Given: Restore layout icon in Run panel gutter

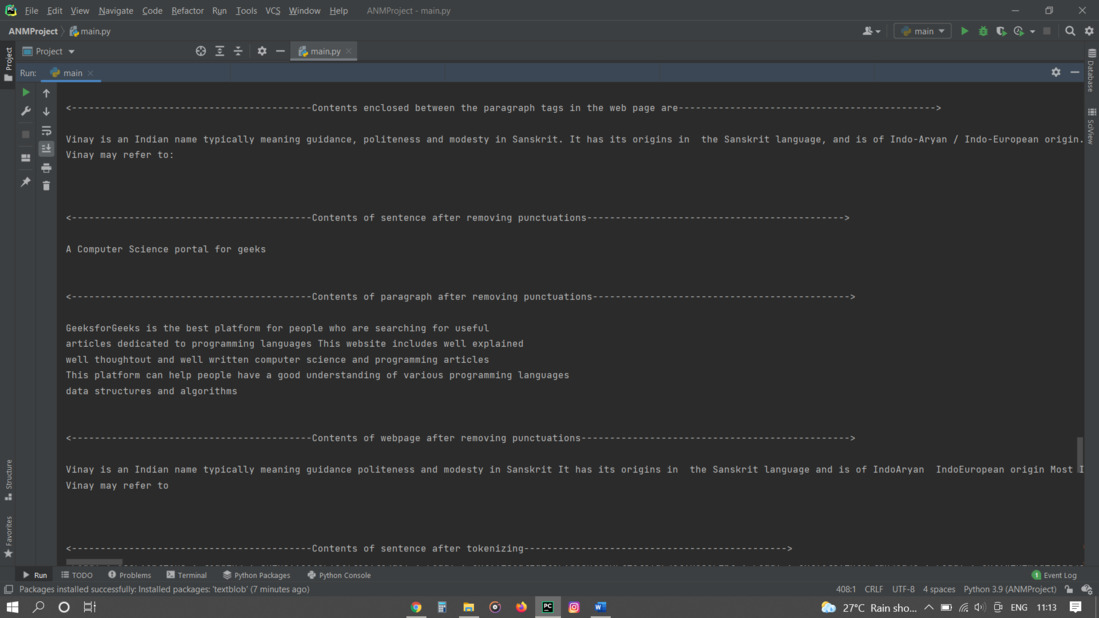Looking at the screenshot, I should click(x=26, y=158).
